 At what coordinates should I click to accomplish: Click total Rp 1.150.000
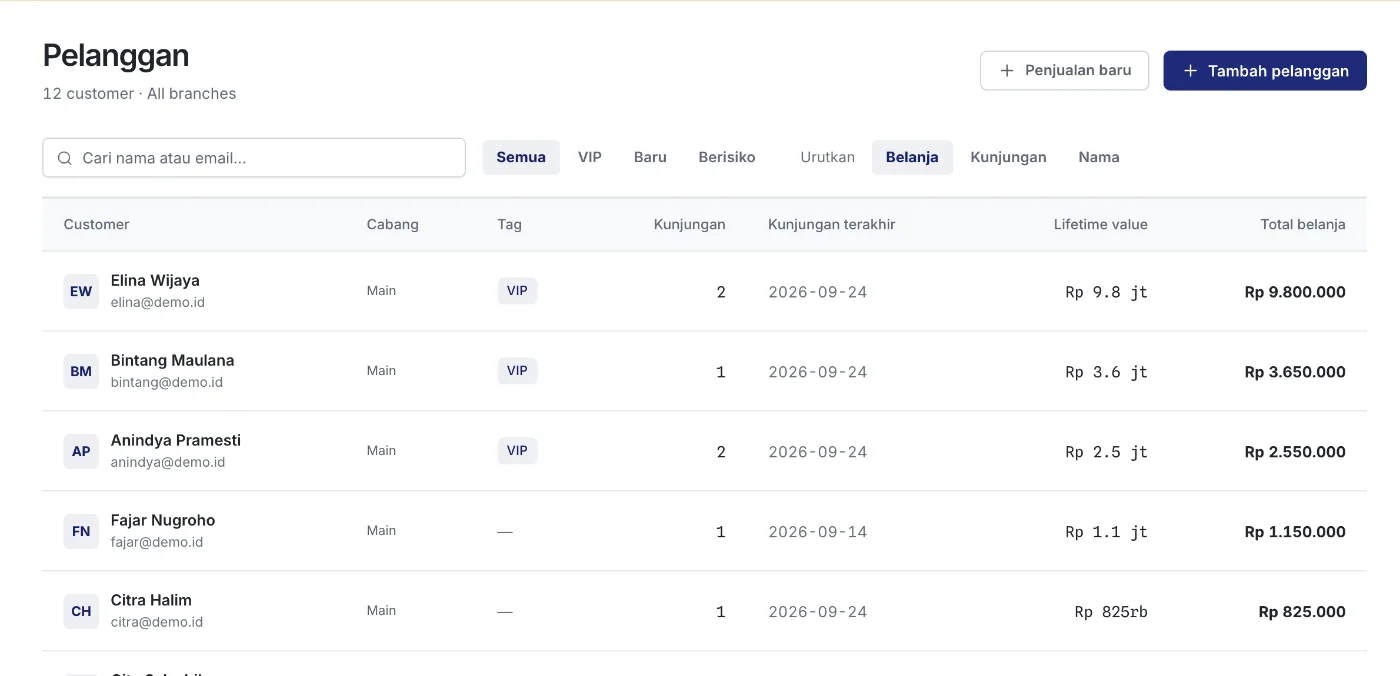click(1295, 532)
